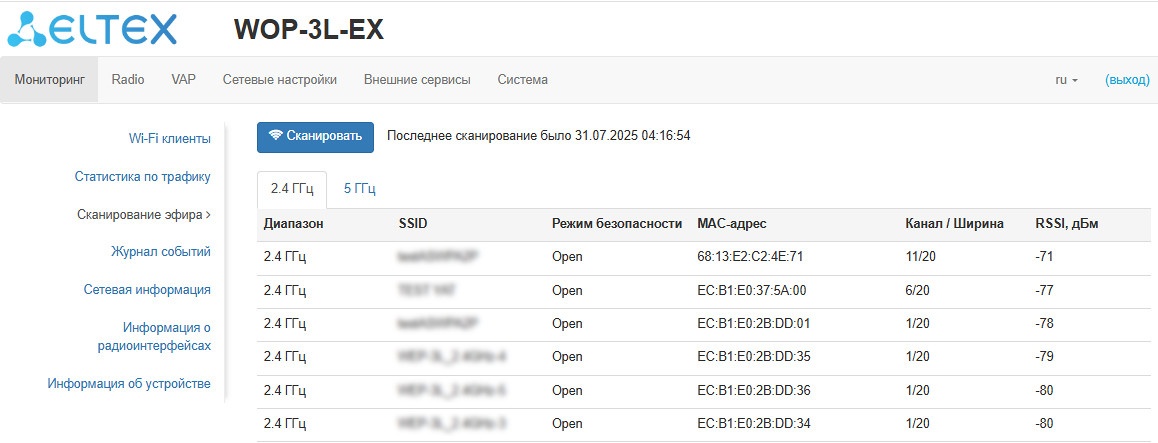Open Информация об устройстве
This screenshot has height=443, width=1158.
coord(129,383)
